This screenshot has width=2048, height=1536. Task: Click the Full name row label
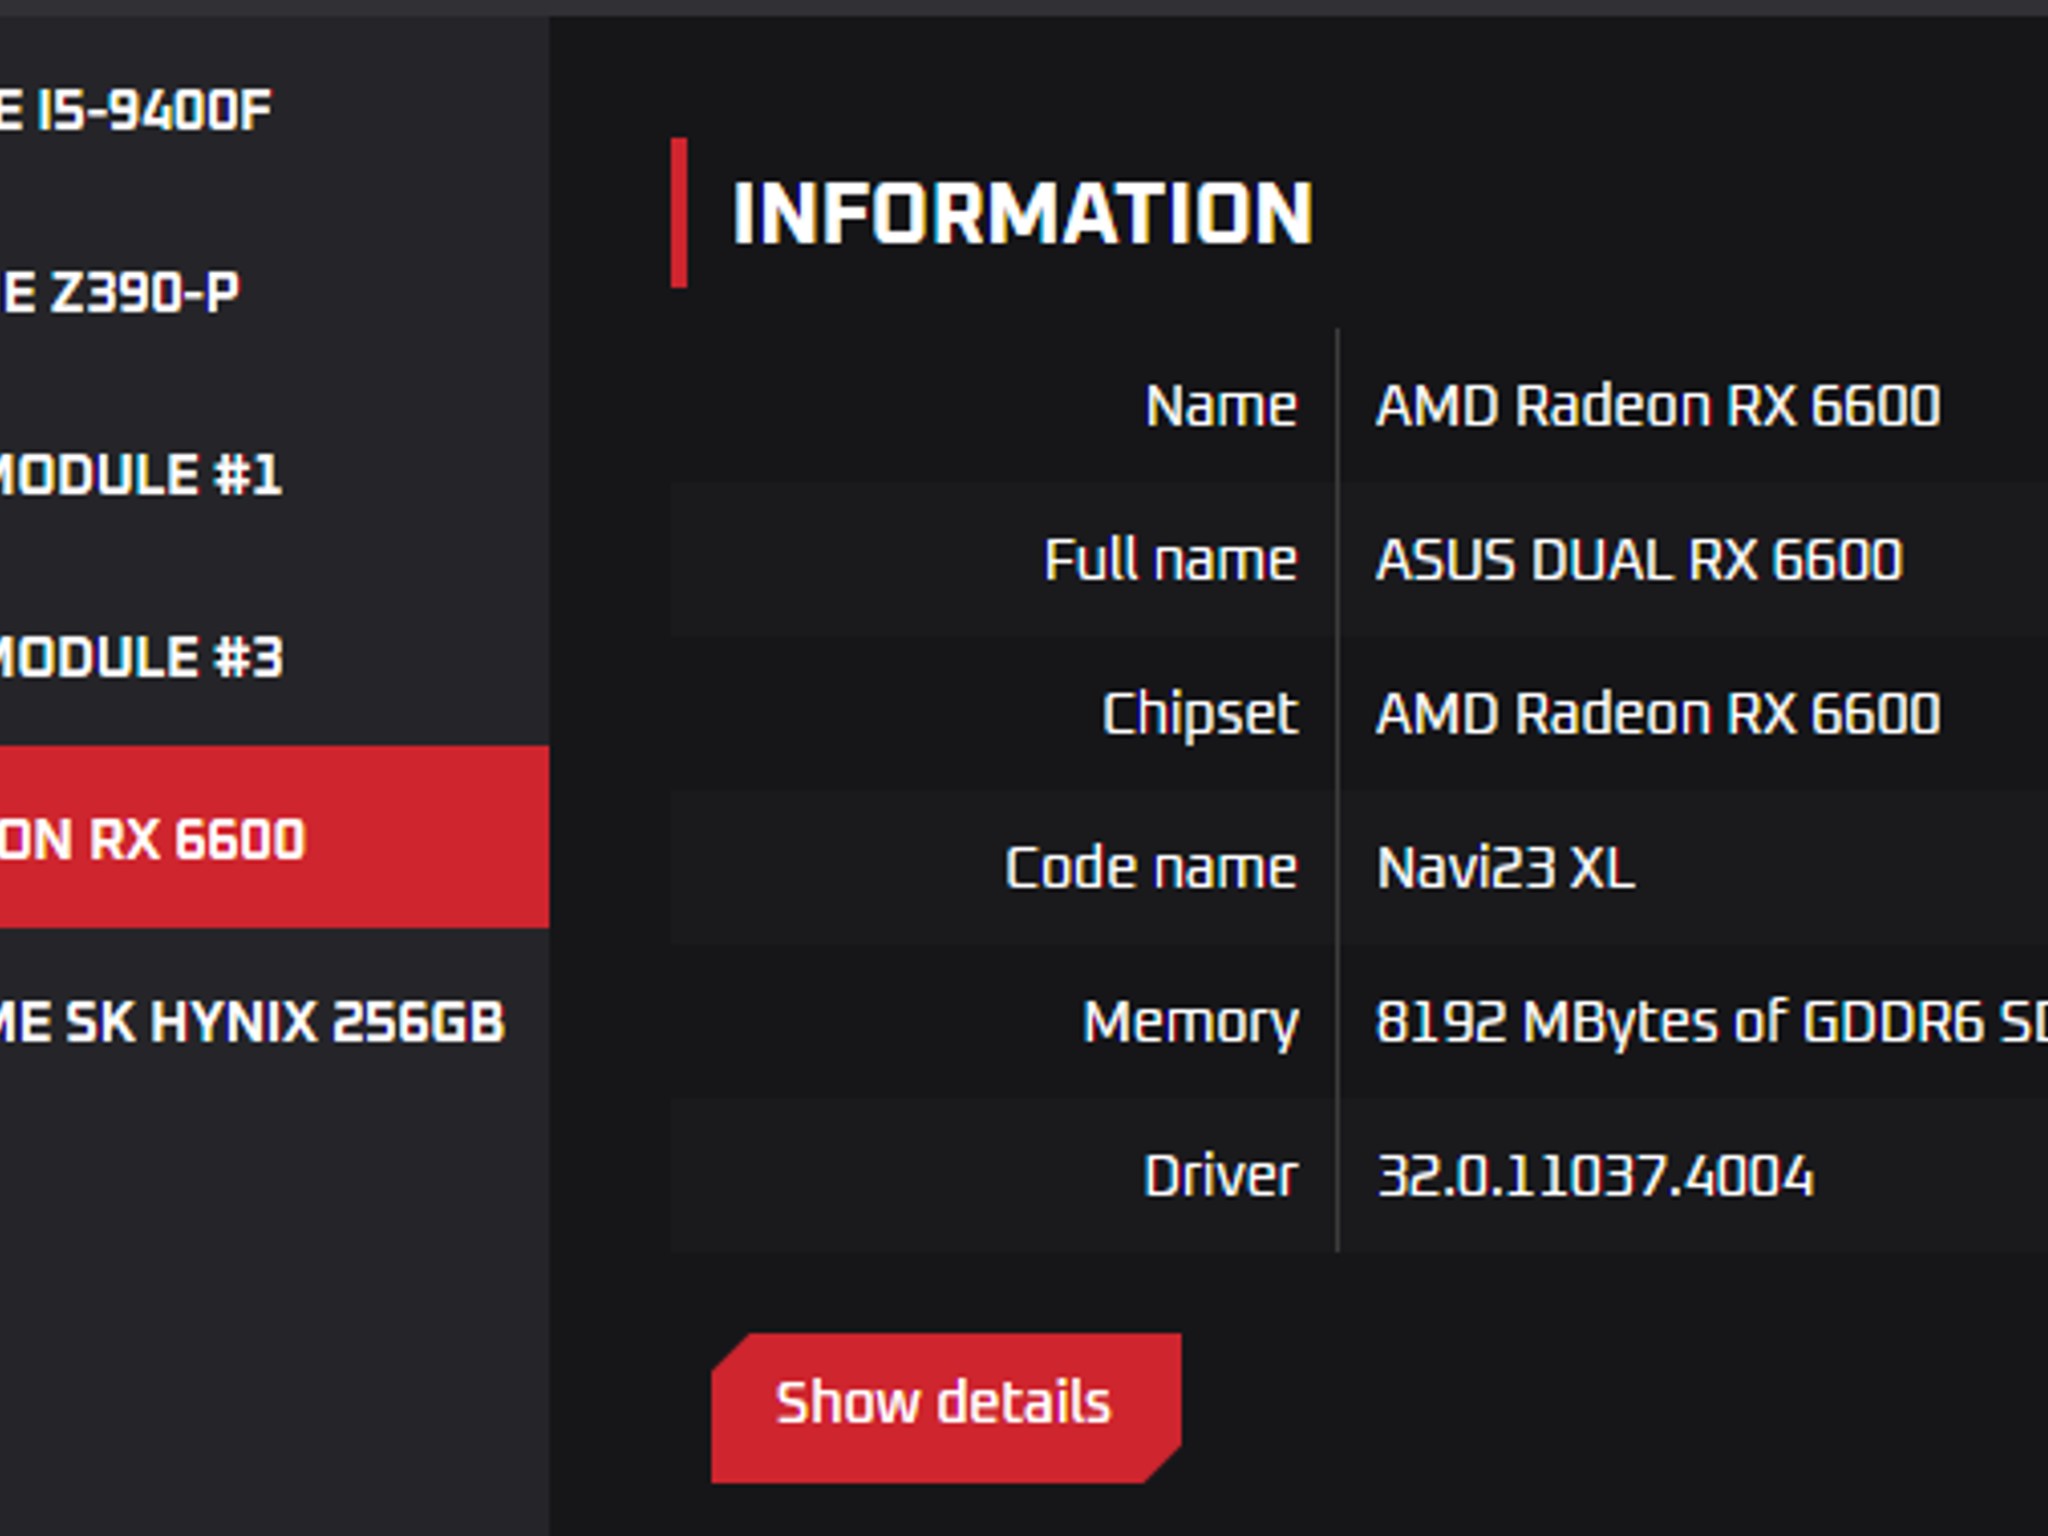point(1170,559)
